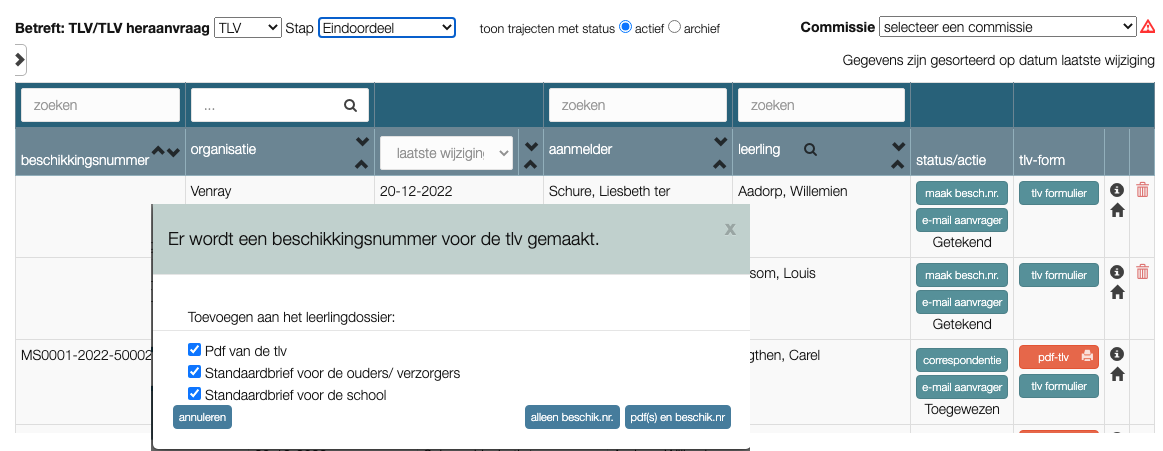Image resolution: width=1163 pixels, height=451 pixels.
Task: Click the info icon in Willemien Aadorp's row
Action: point(1117,190)
